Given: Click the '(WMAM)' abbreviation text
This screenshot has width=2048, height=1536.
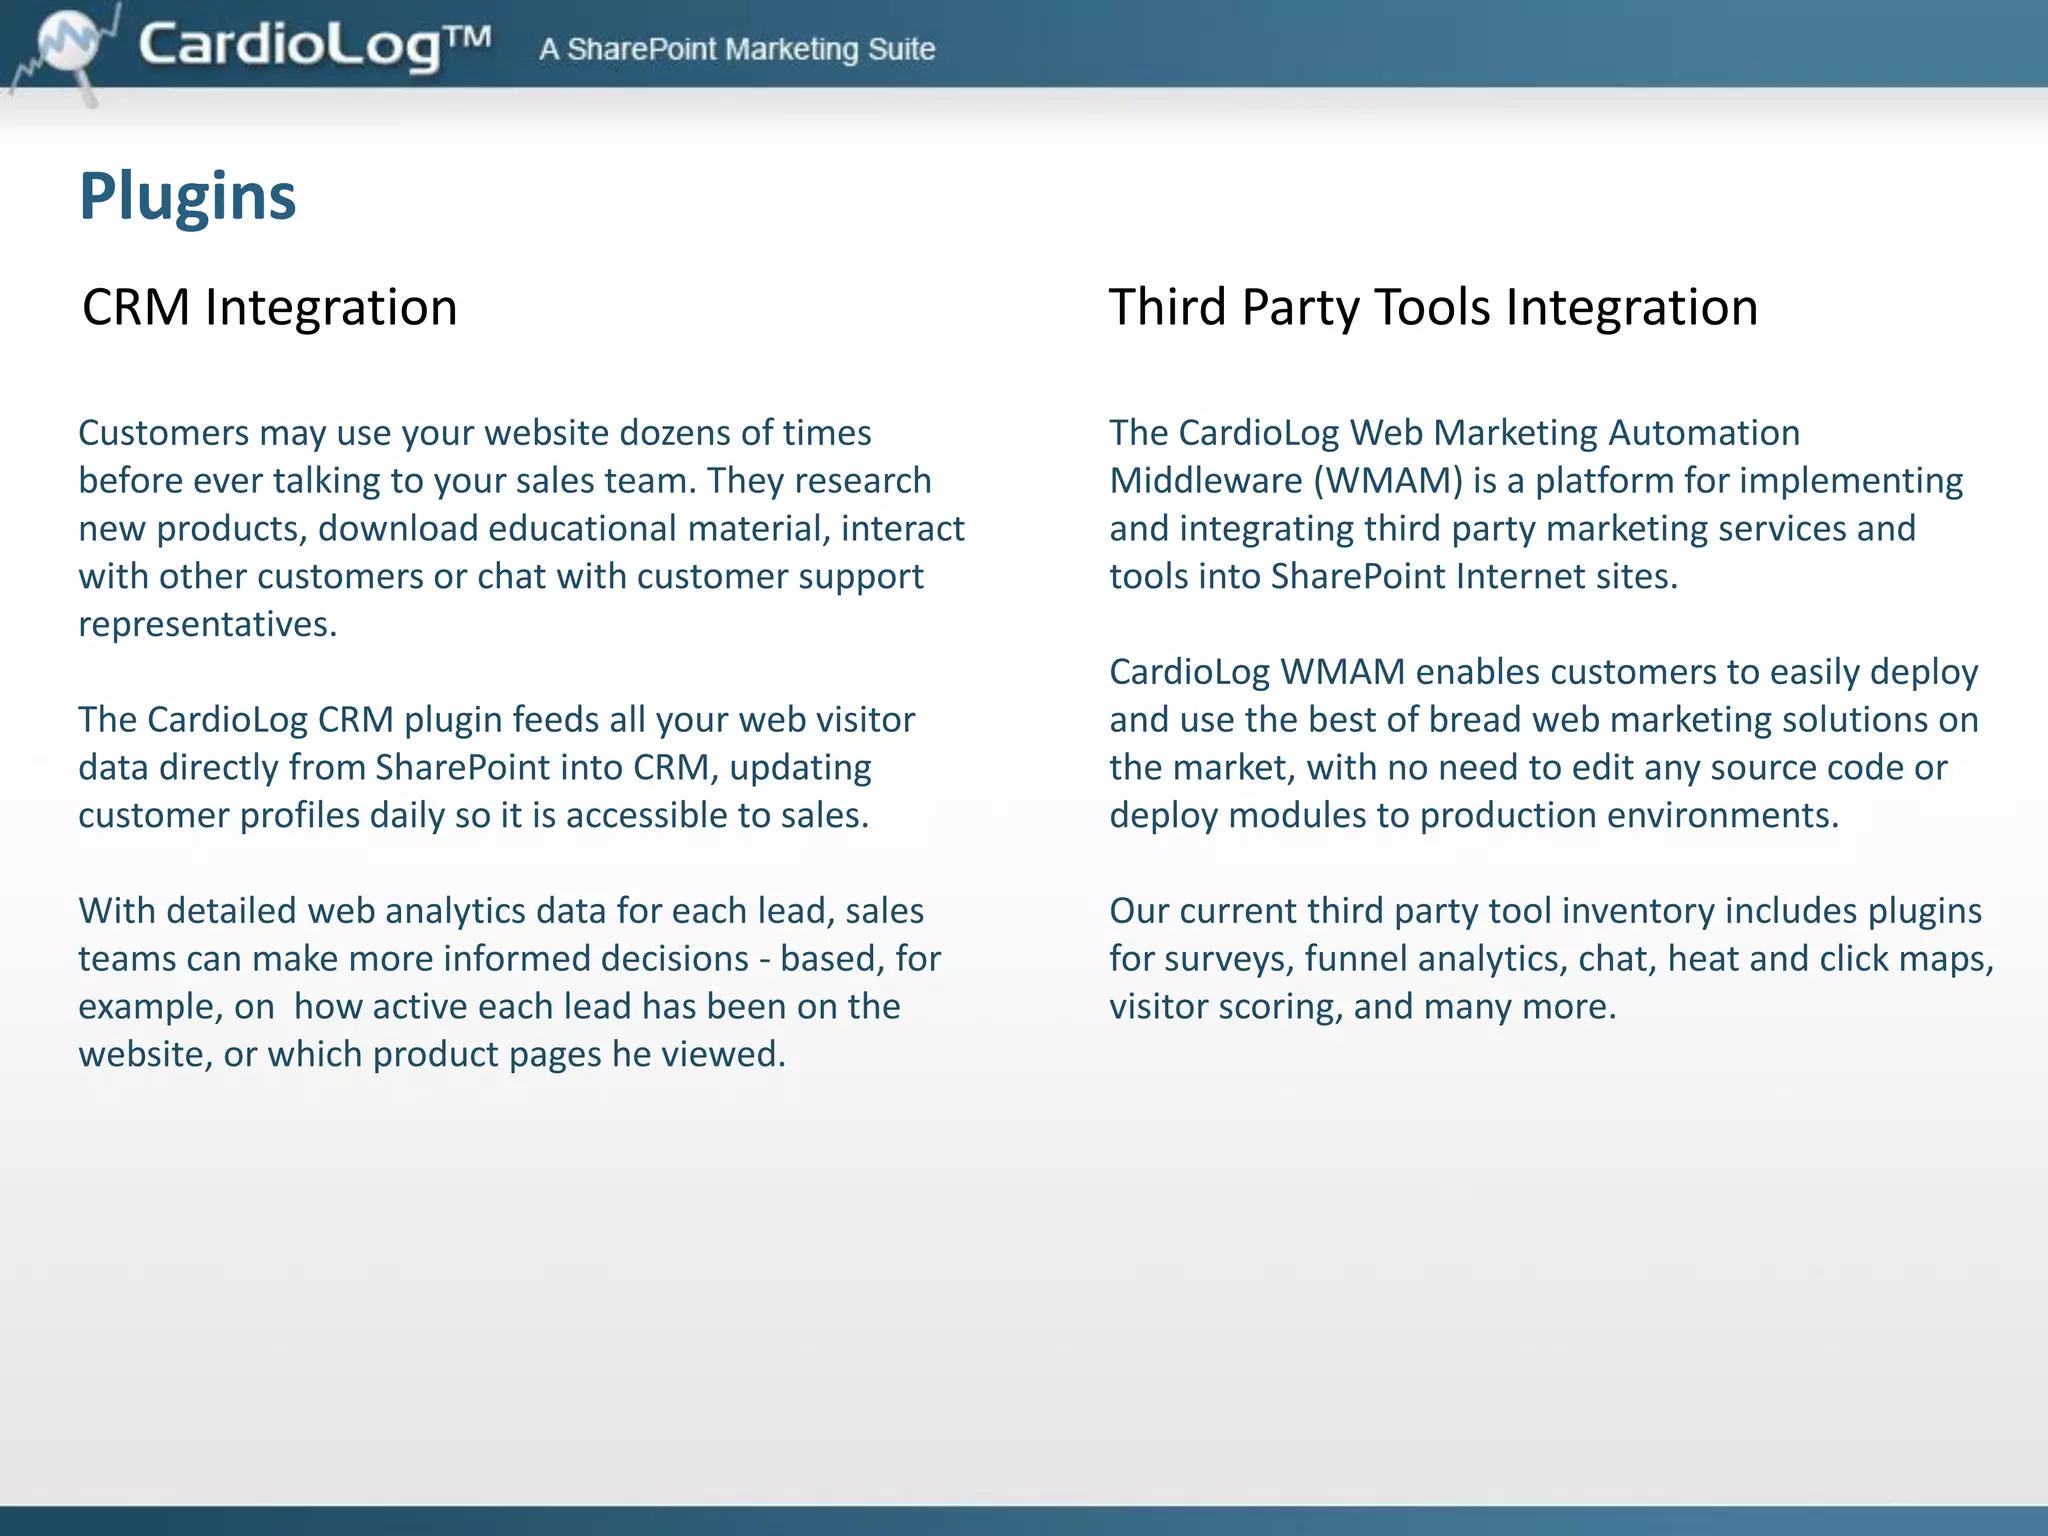Looking at the screenshot, I should (1387, 481).
